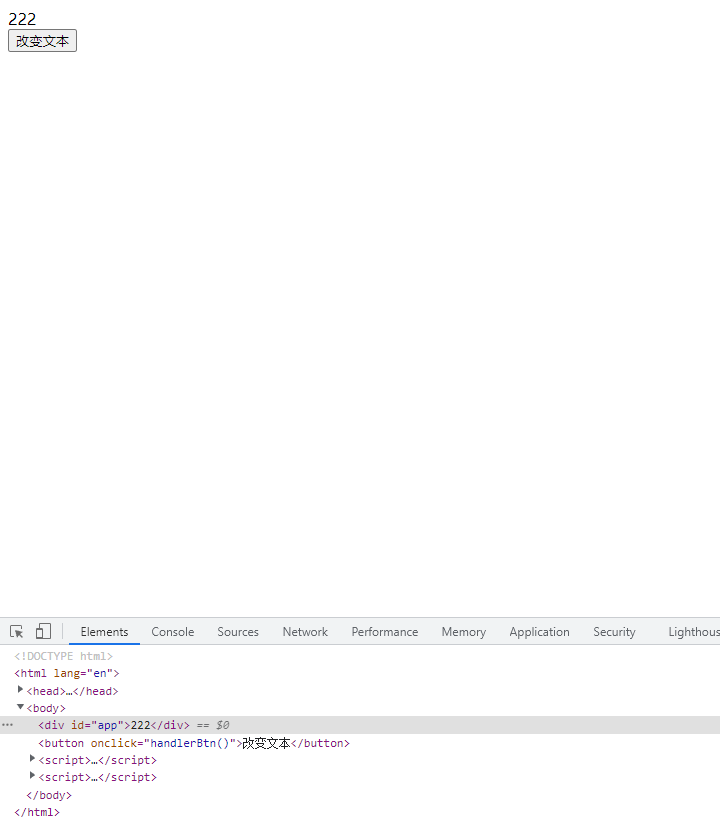Screen dimensions: 720x837
Task: Select the closing </html> tag
Action: (37, 812)
